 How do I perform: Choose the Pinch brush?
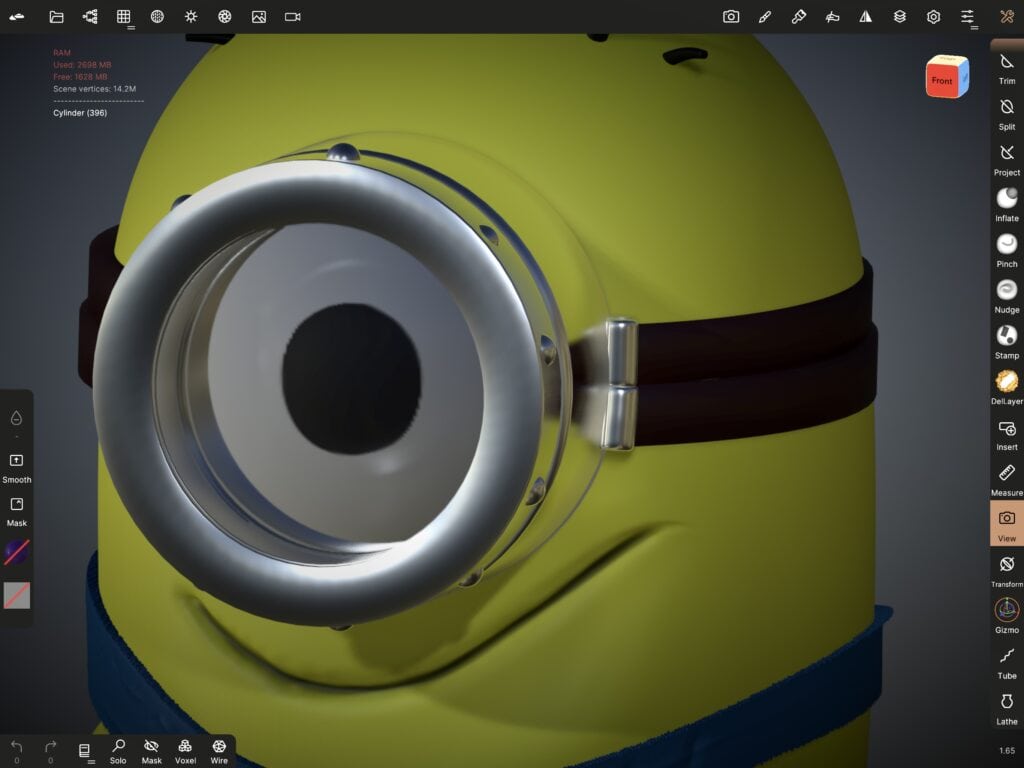pos(1007,250)
